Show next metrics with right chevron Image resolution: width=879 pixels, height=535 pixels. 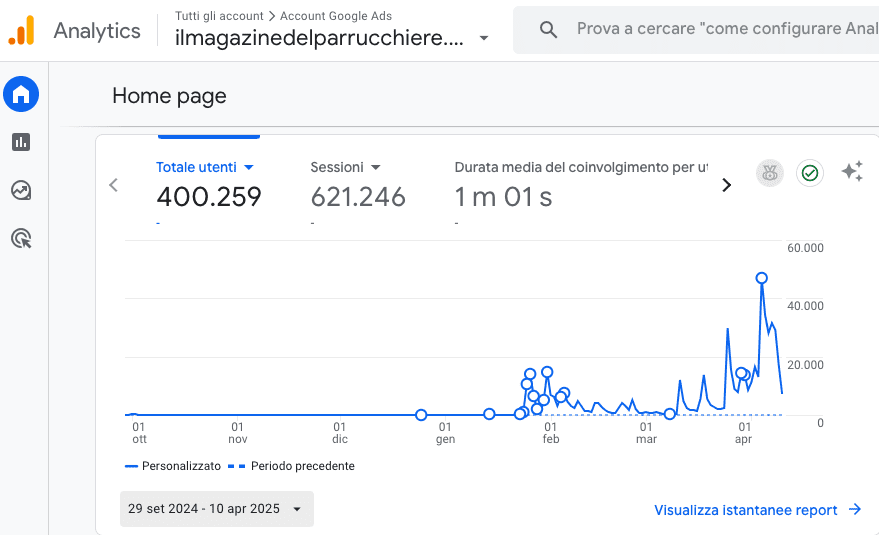pos(727,185)
